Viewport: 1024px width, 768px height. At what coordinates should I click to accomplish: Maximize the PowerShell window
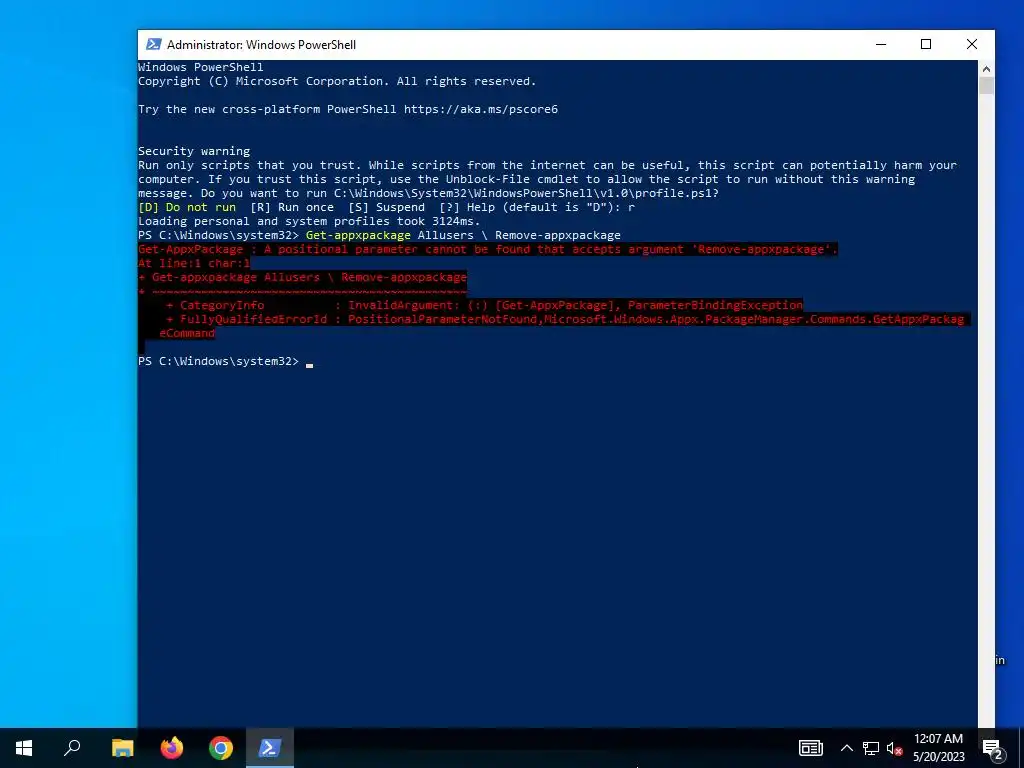coord(926,44)
